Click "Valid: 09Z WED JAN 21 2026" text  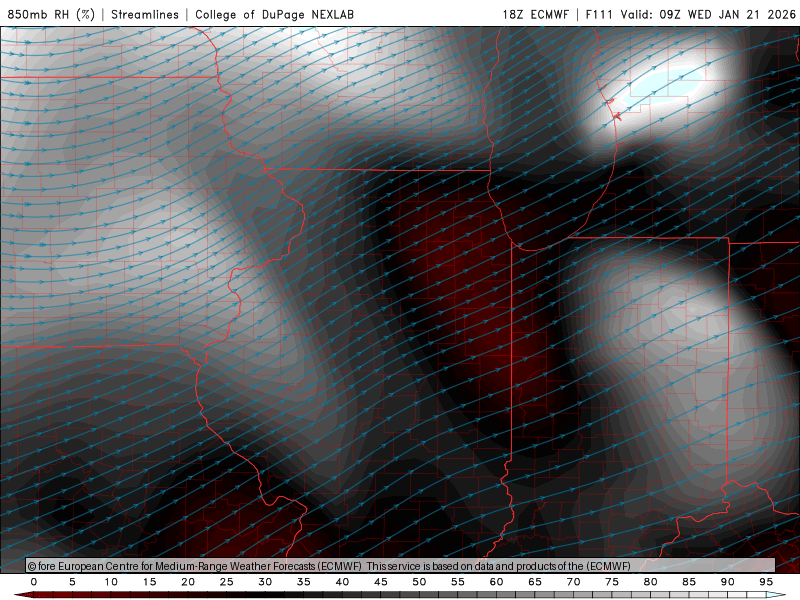pyautogui.click(x=708, y=14)
